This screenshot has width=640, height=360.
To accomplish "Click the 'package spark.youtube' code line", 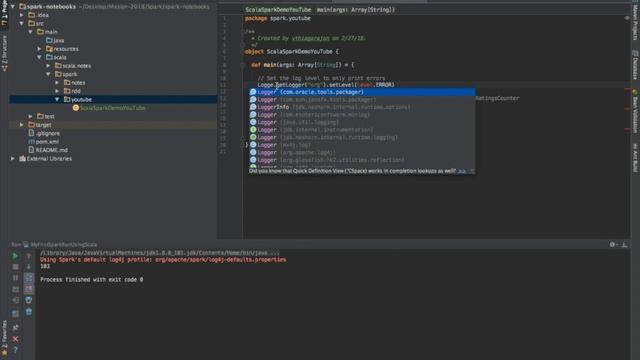I will (278, 18).
